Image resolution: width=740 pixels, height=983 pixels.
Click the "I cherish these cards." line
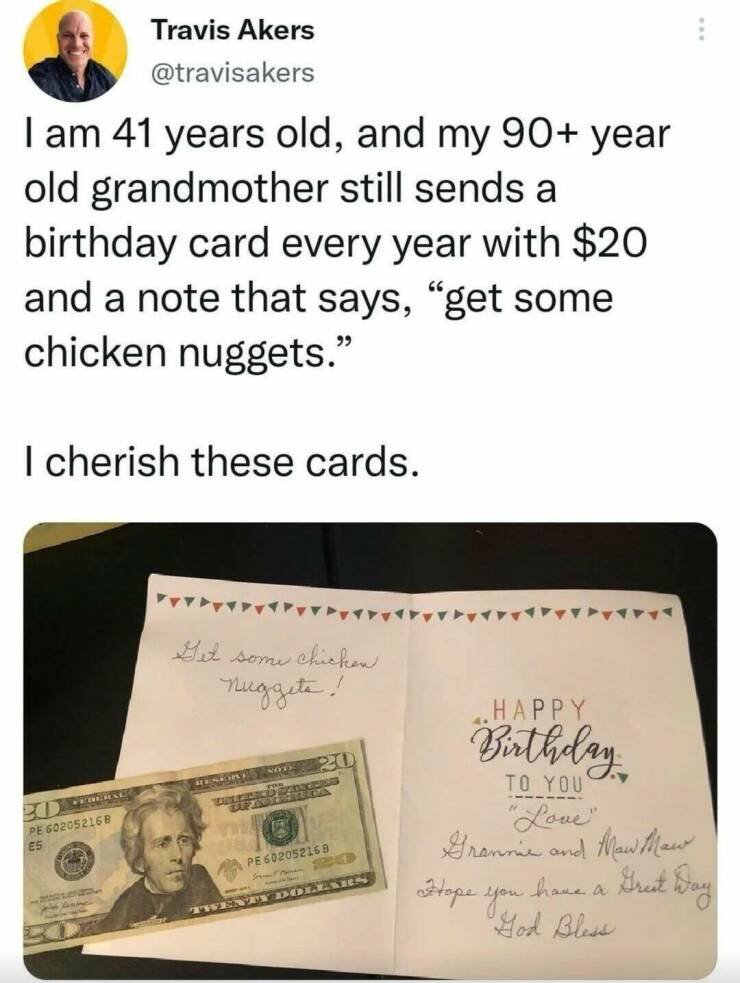coord(221,461)
